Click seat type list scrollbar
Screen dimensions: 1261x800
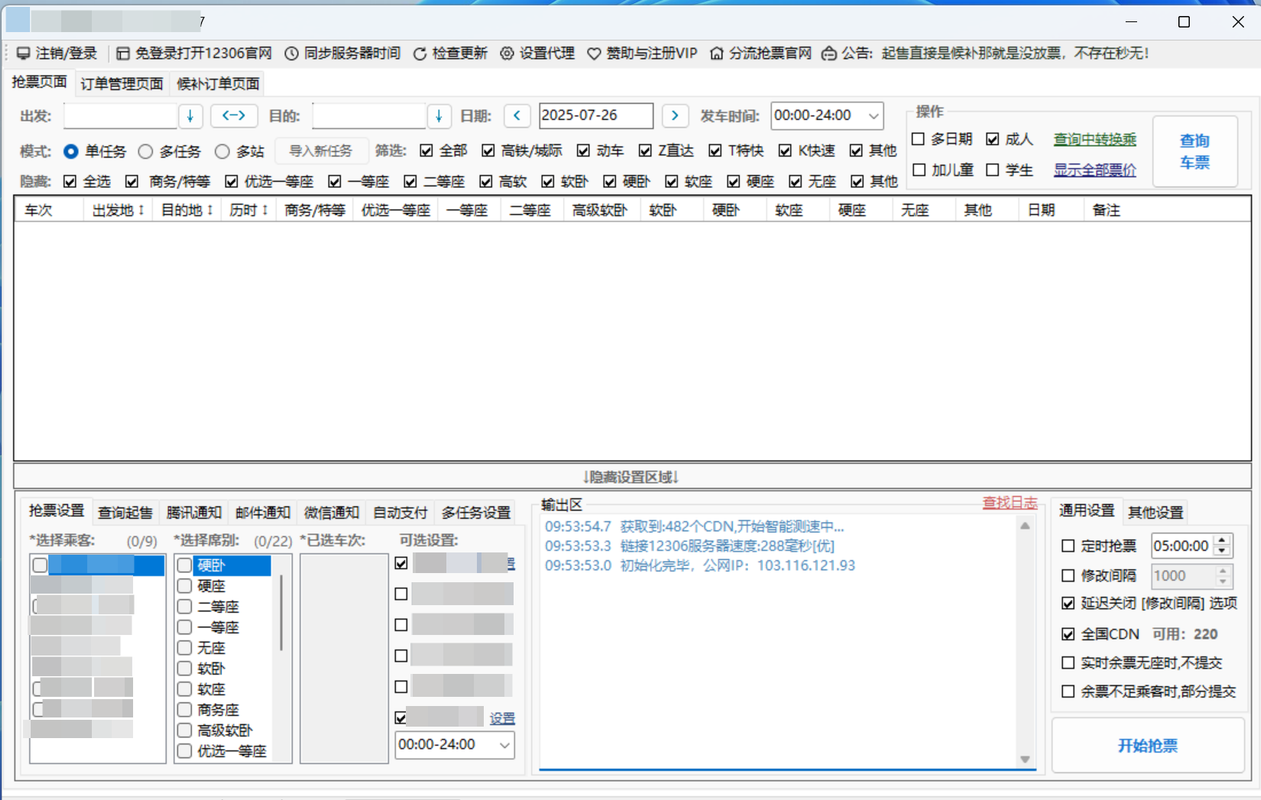(x=280, y=613)
